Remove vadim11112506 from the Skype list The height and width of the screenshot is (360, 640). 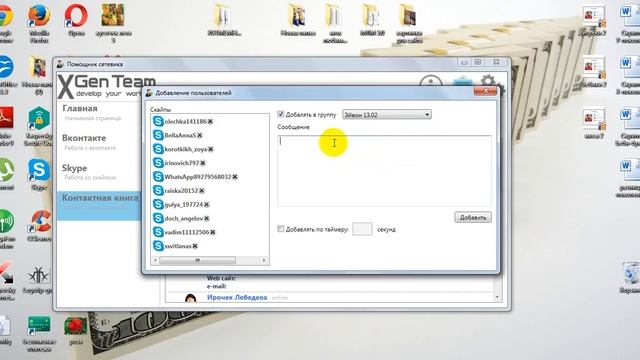(x=213, y=232)
